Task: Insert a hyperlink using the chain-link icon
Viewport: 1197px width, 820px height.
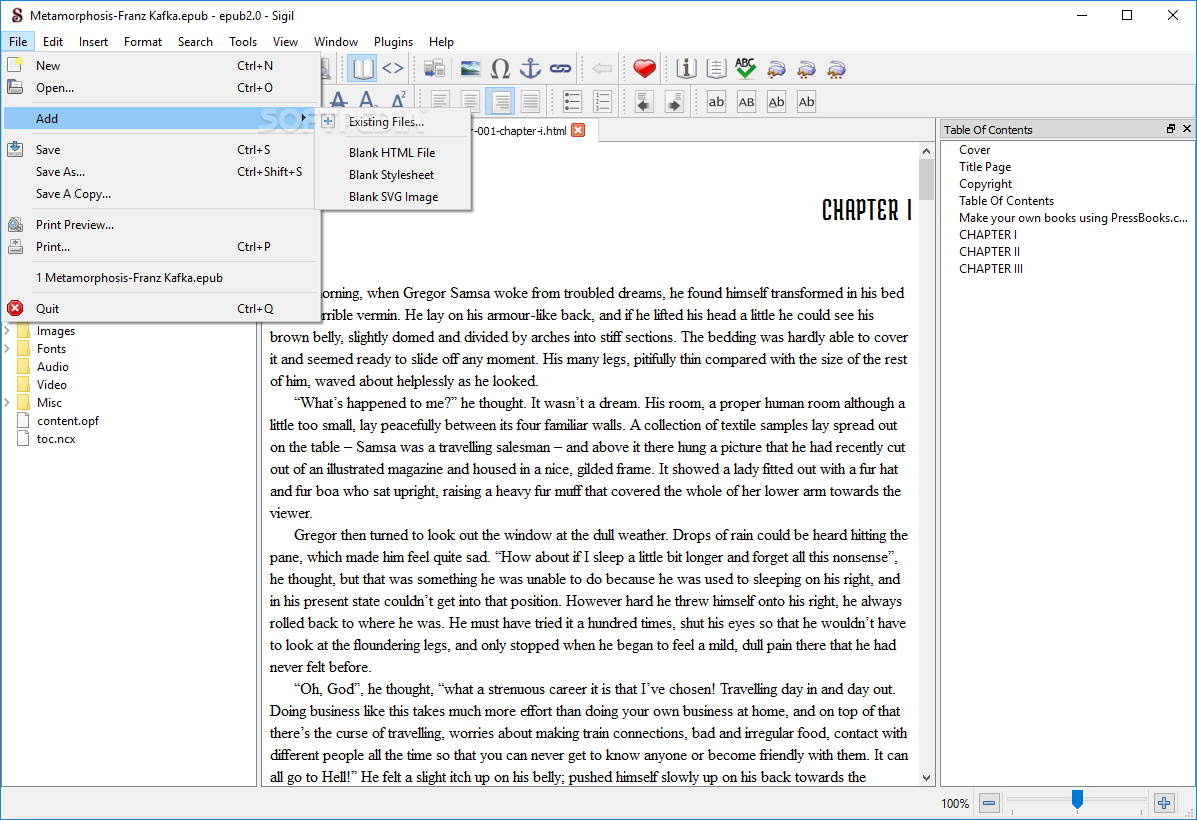Action: (560, 69)
